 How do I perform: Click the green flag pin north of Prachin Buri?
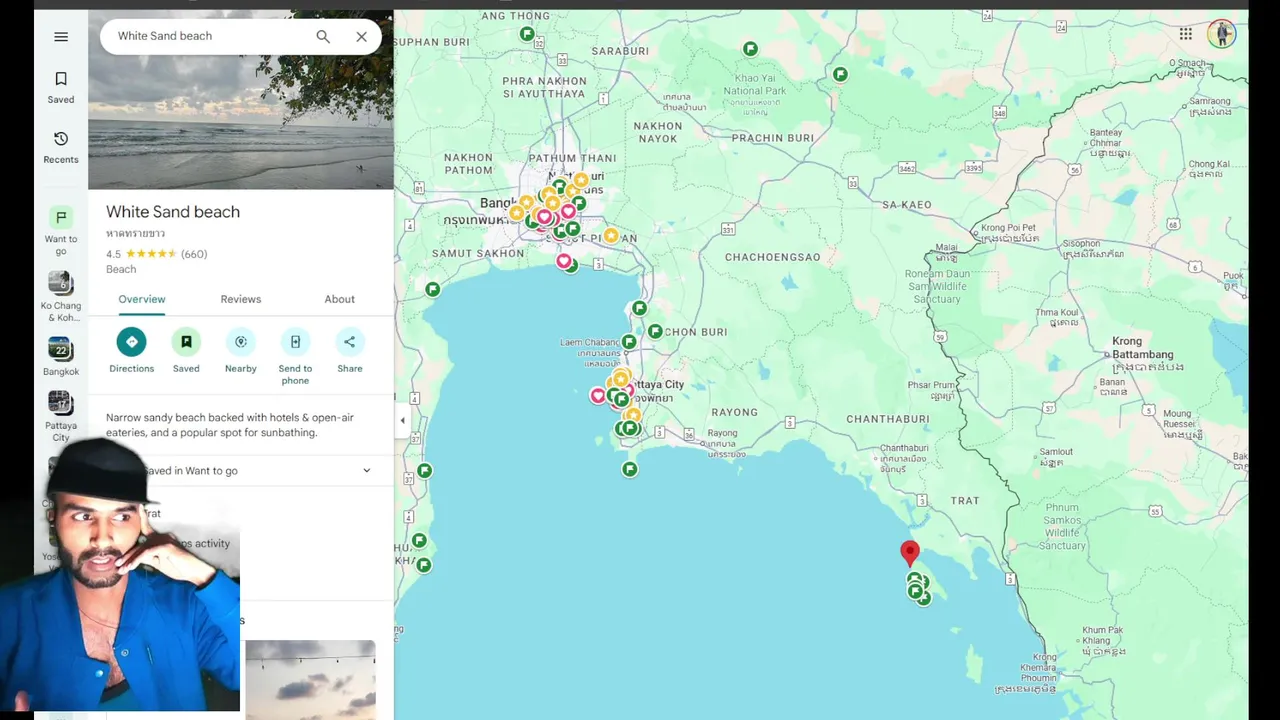[841, 74]
